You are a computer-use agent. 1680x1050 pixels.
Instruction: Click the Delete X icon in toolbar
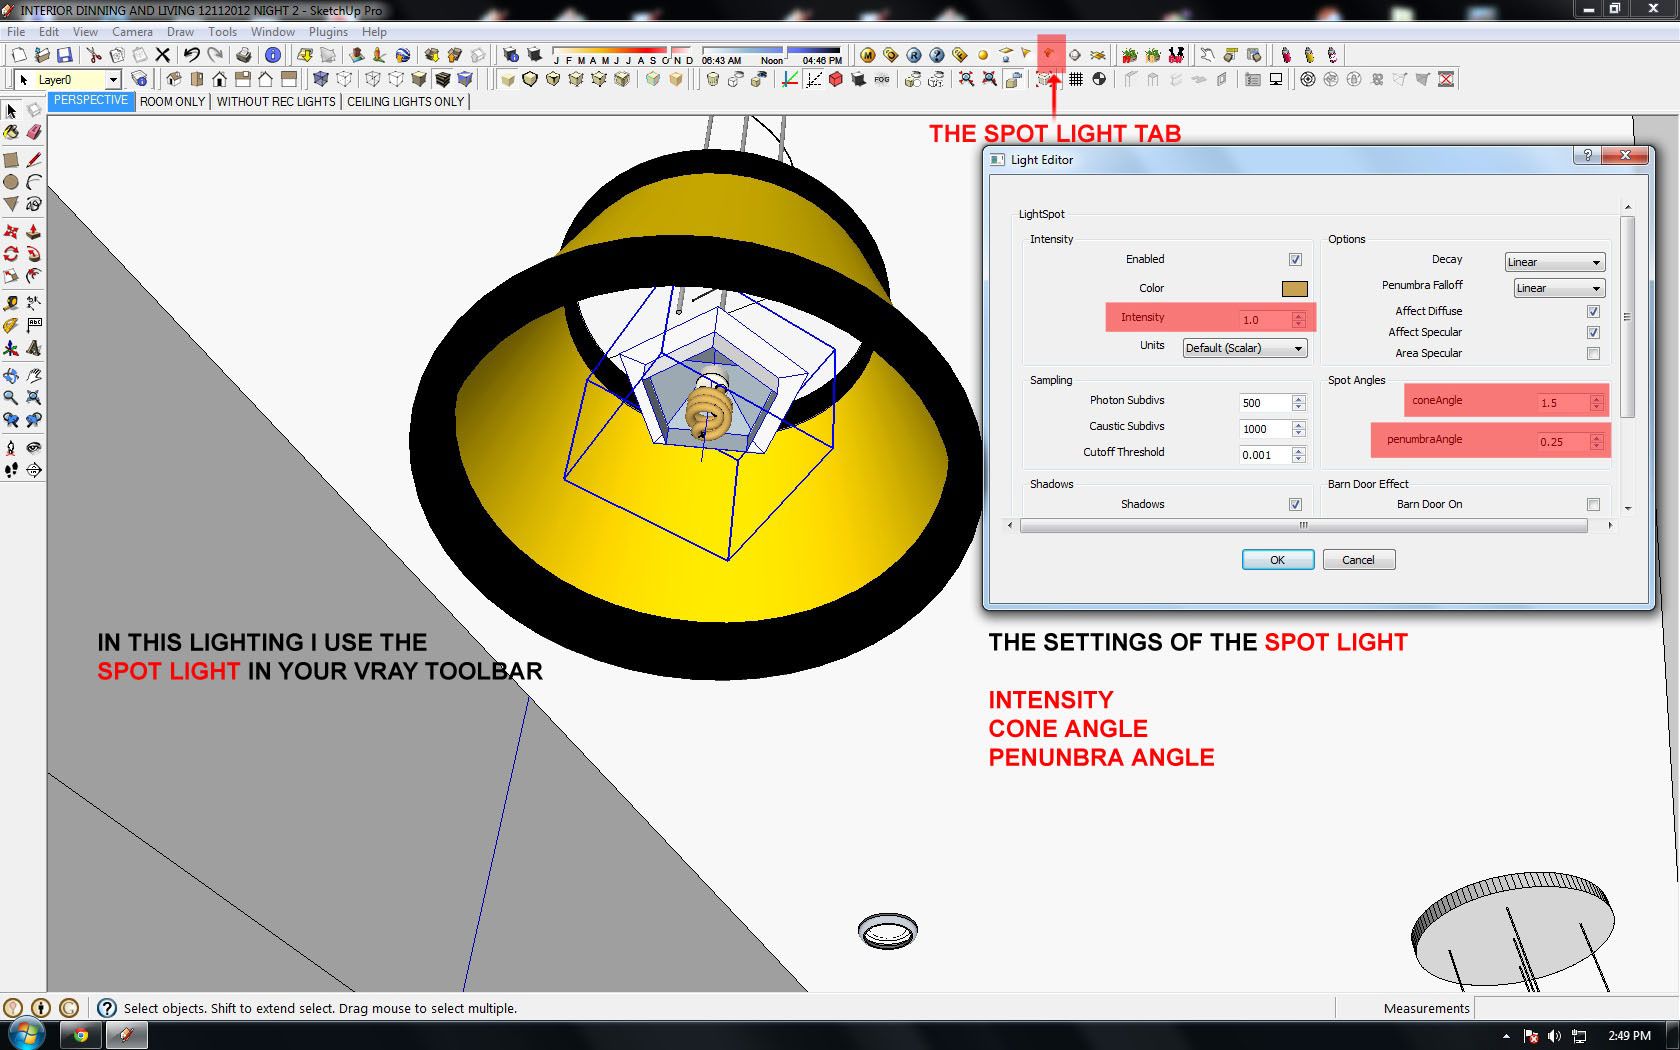pyautogui.click(x=163, y=55)
